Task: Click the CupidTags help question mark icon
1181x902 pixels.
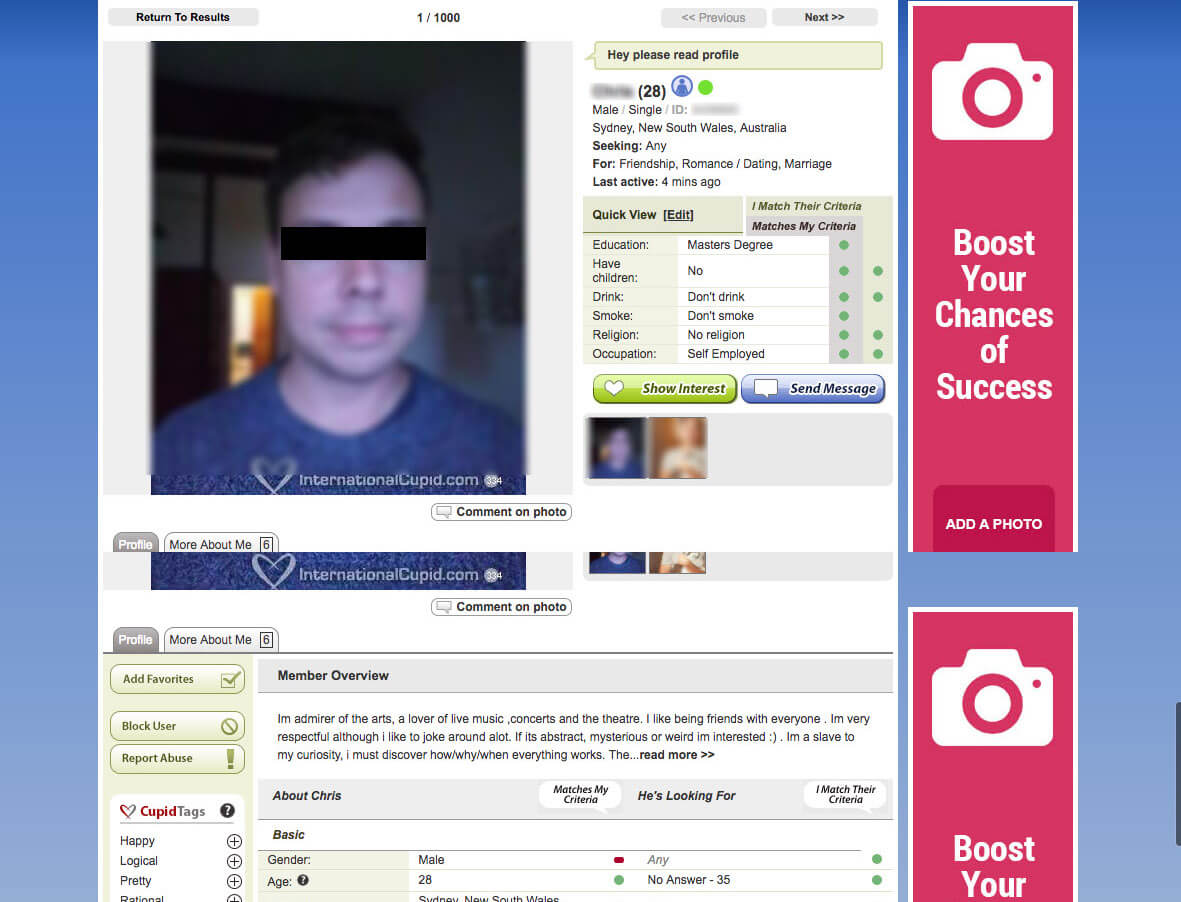Action: click(x=227, y=811)
